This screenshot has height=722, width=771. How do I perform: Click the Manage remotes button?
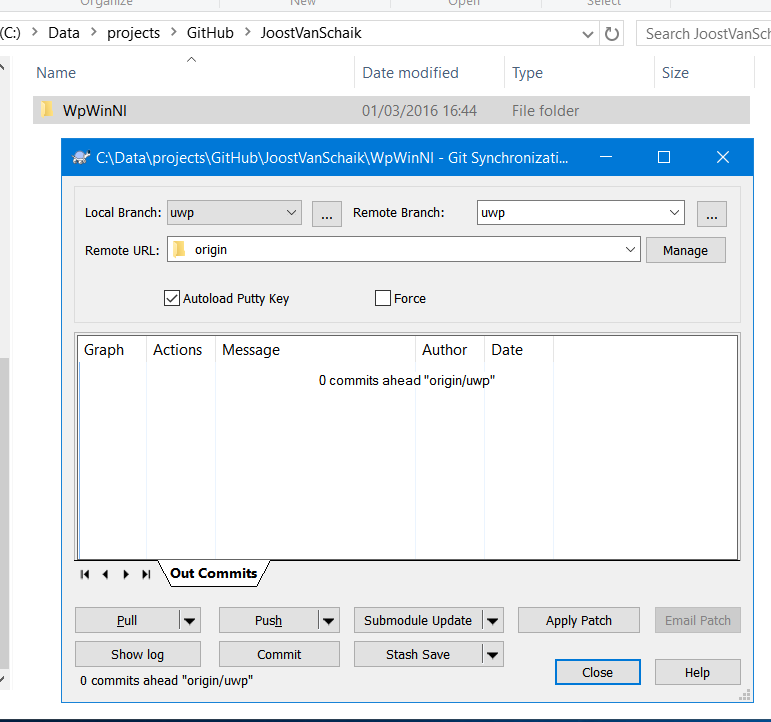click(x=685, y=250)
